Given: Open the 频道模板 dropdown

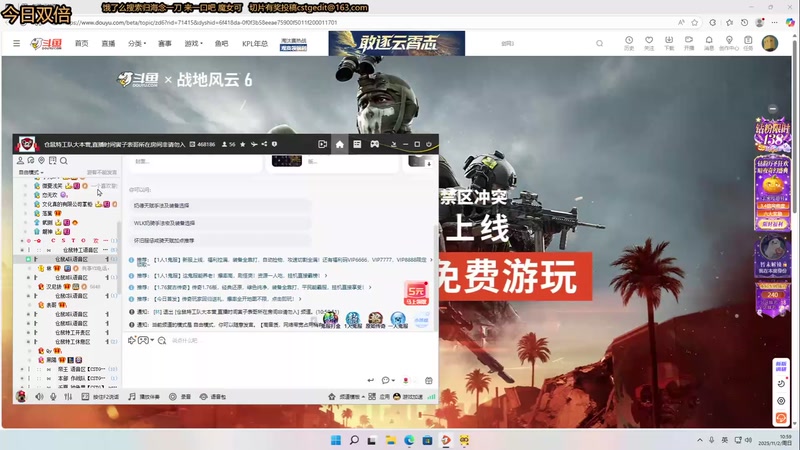Looking at the screenshot, I should point(346,396).
